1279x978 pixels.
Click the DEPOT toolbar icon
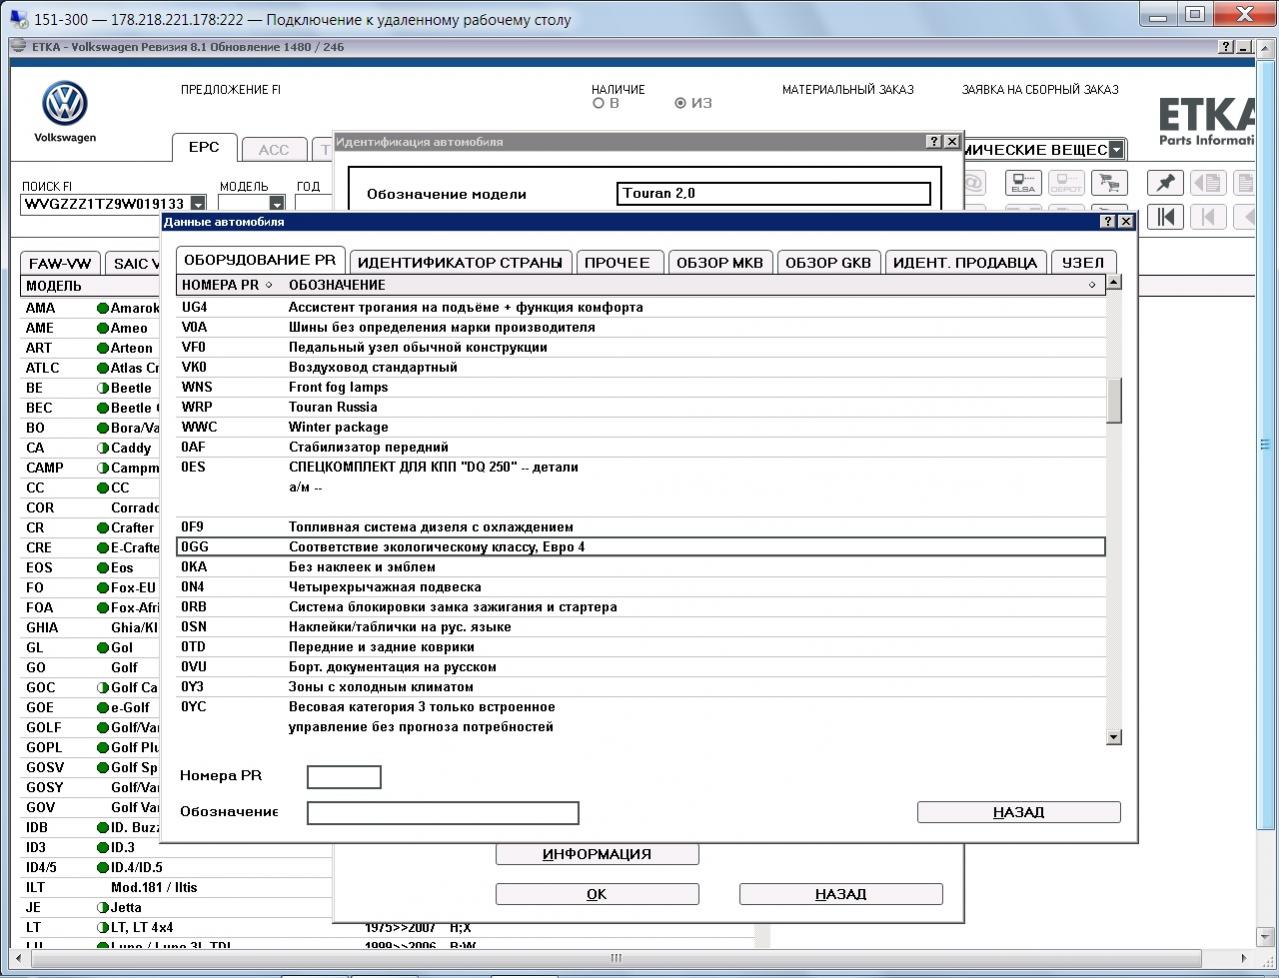pyautogui.click(x=1065, y=183)
